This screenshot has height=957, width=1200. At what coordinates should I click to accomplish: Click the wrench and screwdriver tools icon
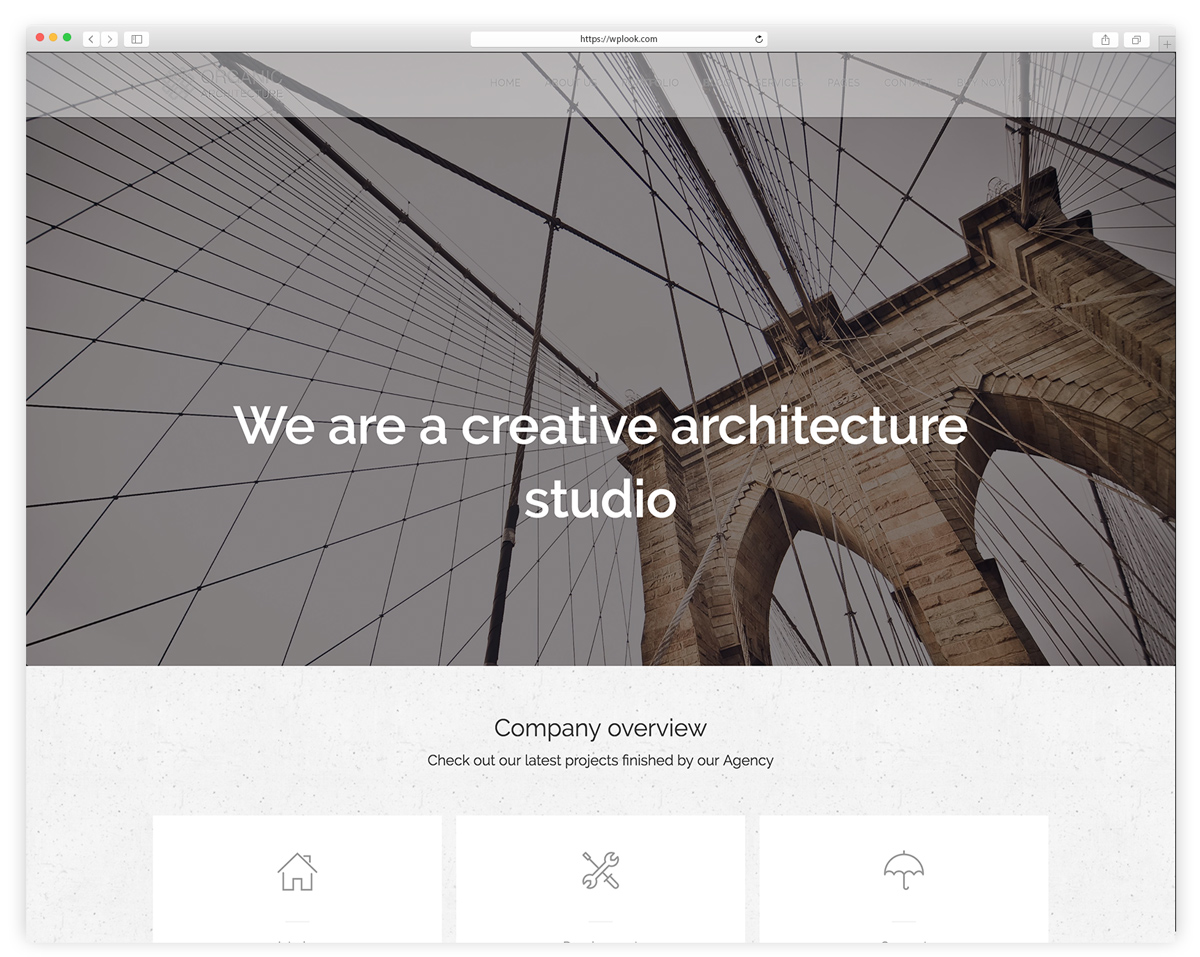pyautogui.click(x=600, y=870)
